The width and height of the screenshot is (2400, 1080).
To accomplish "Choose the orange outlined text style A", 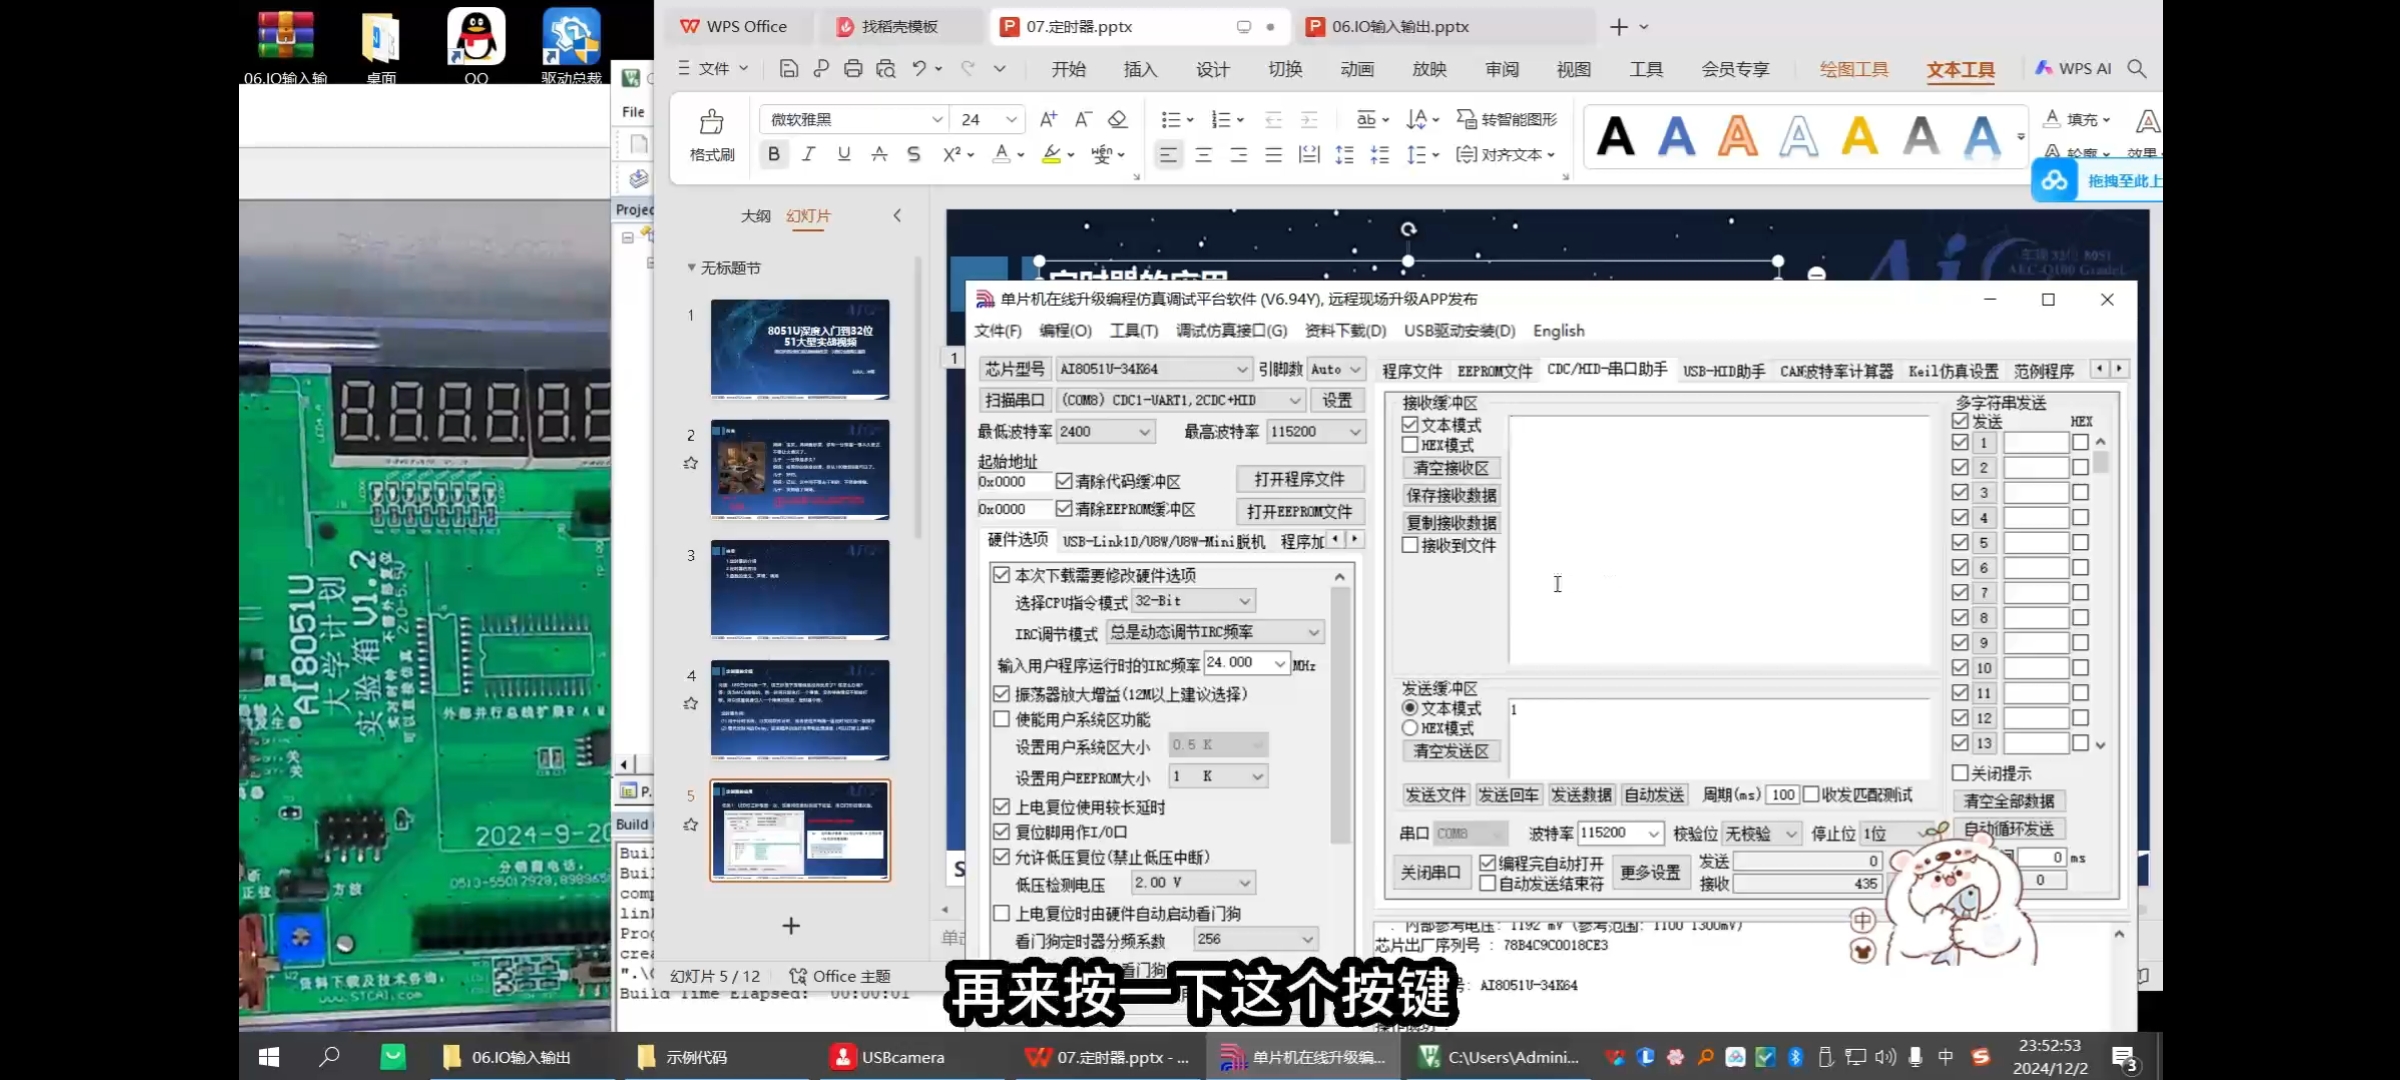I will (x=1738, y=136).
